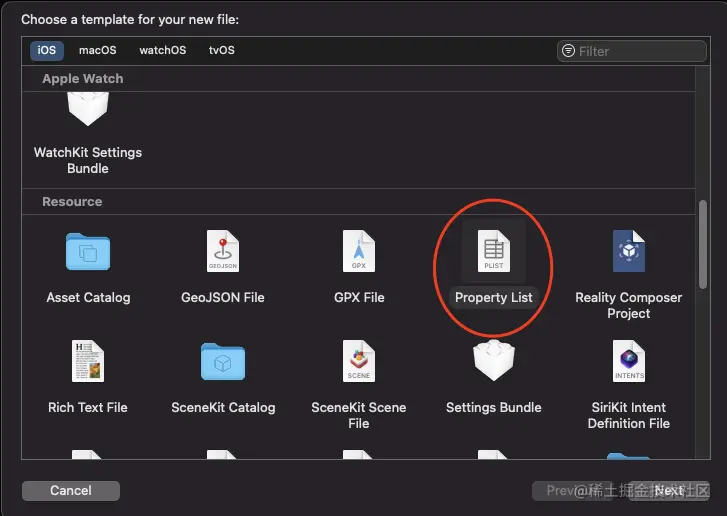Click the SceneKit Catalog label
The height and width of the screenshot is (516, 727).
223,408
